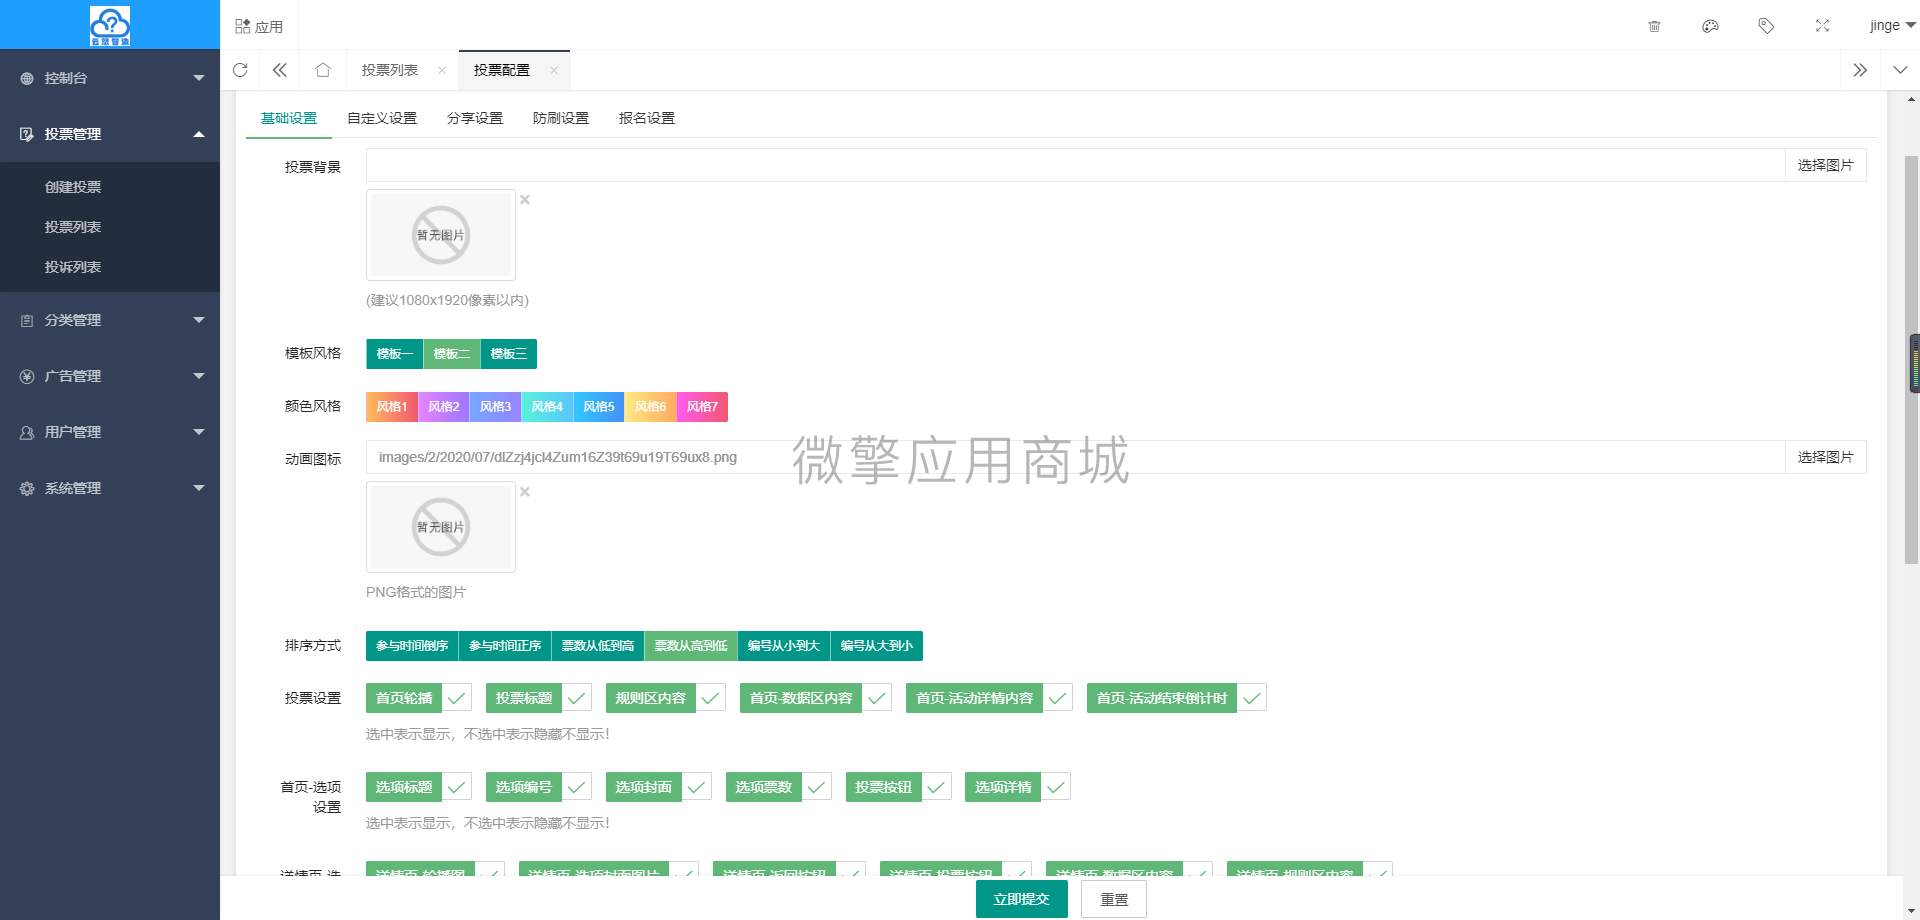Image resolution: width=1920 pixels, height=920 pixels.
Task: Select template 模板二
Action: pyautogui.click(x=452, y=354)
